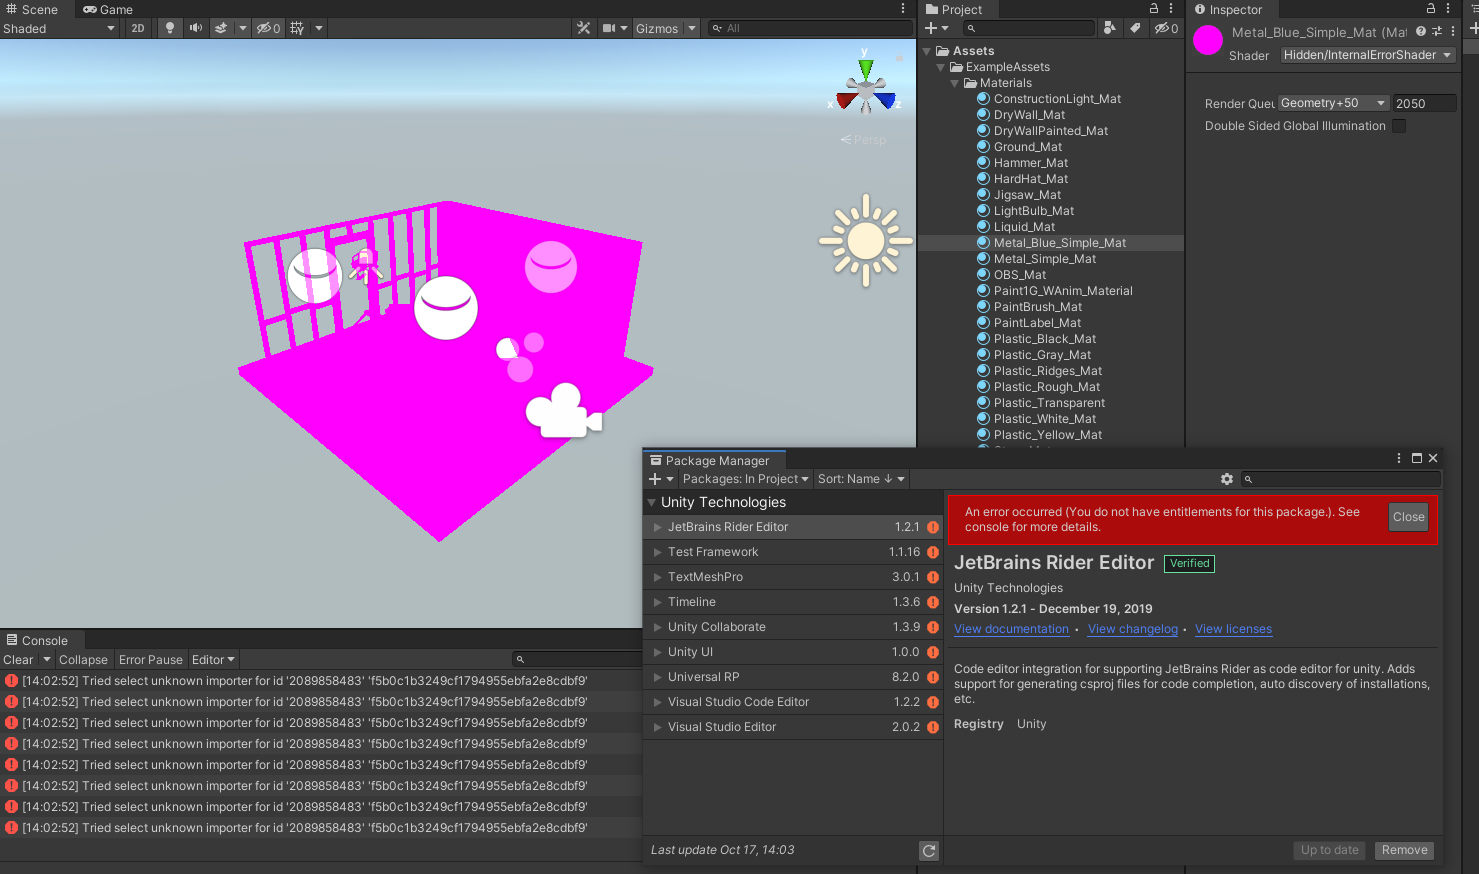Search Project assets by label
Image resolution: width=1479 pixels, height=874 pixels.
pos(1135,28)
